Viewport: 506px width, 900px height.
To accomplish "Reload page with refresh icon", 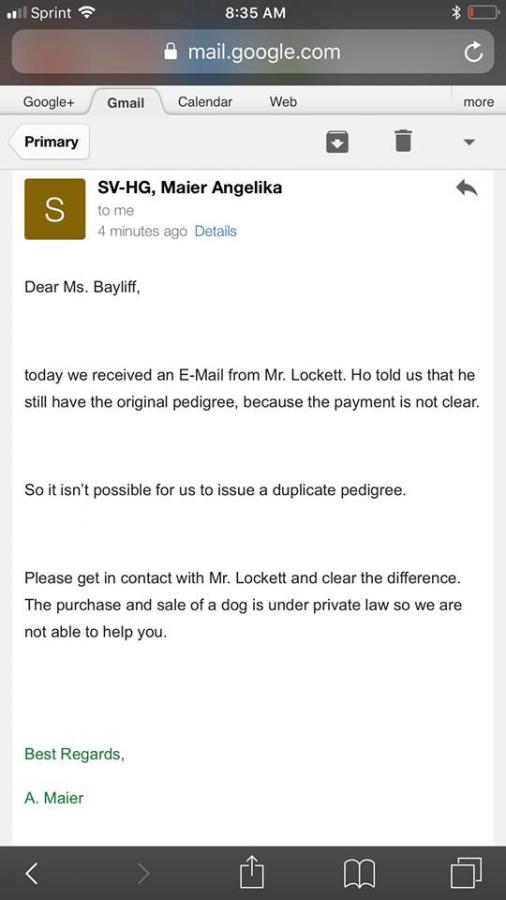I will tap(473, 53).
